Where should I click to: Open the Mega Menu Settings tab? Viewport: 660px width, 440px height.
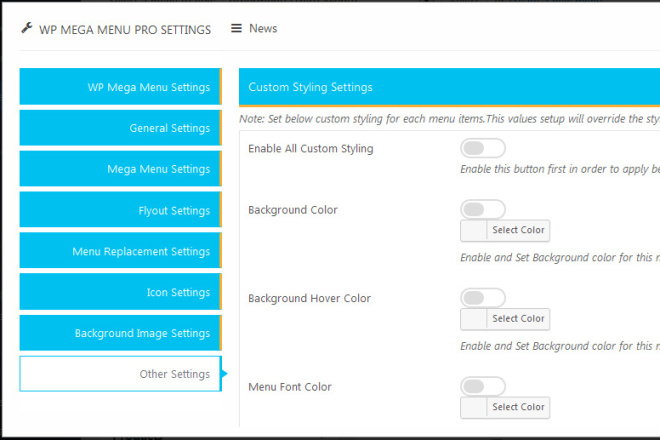(120, 169)
